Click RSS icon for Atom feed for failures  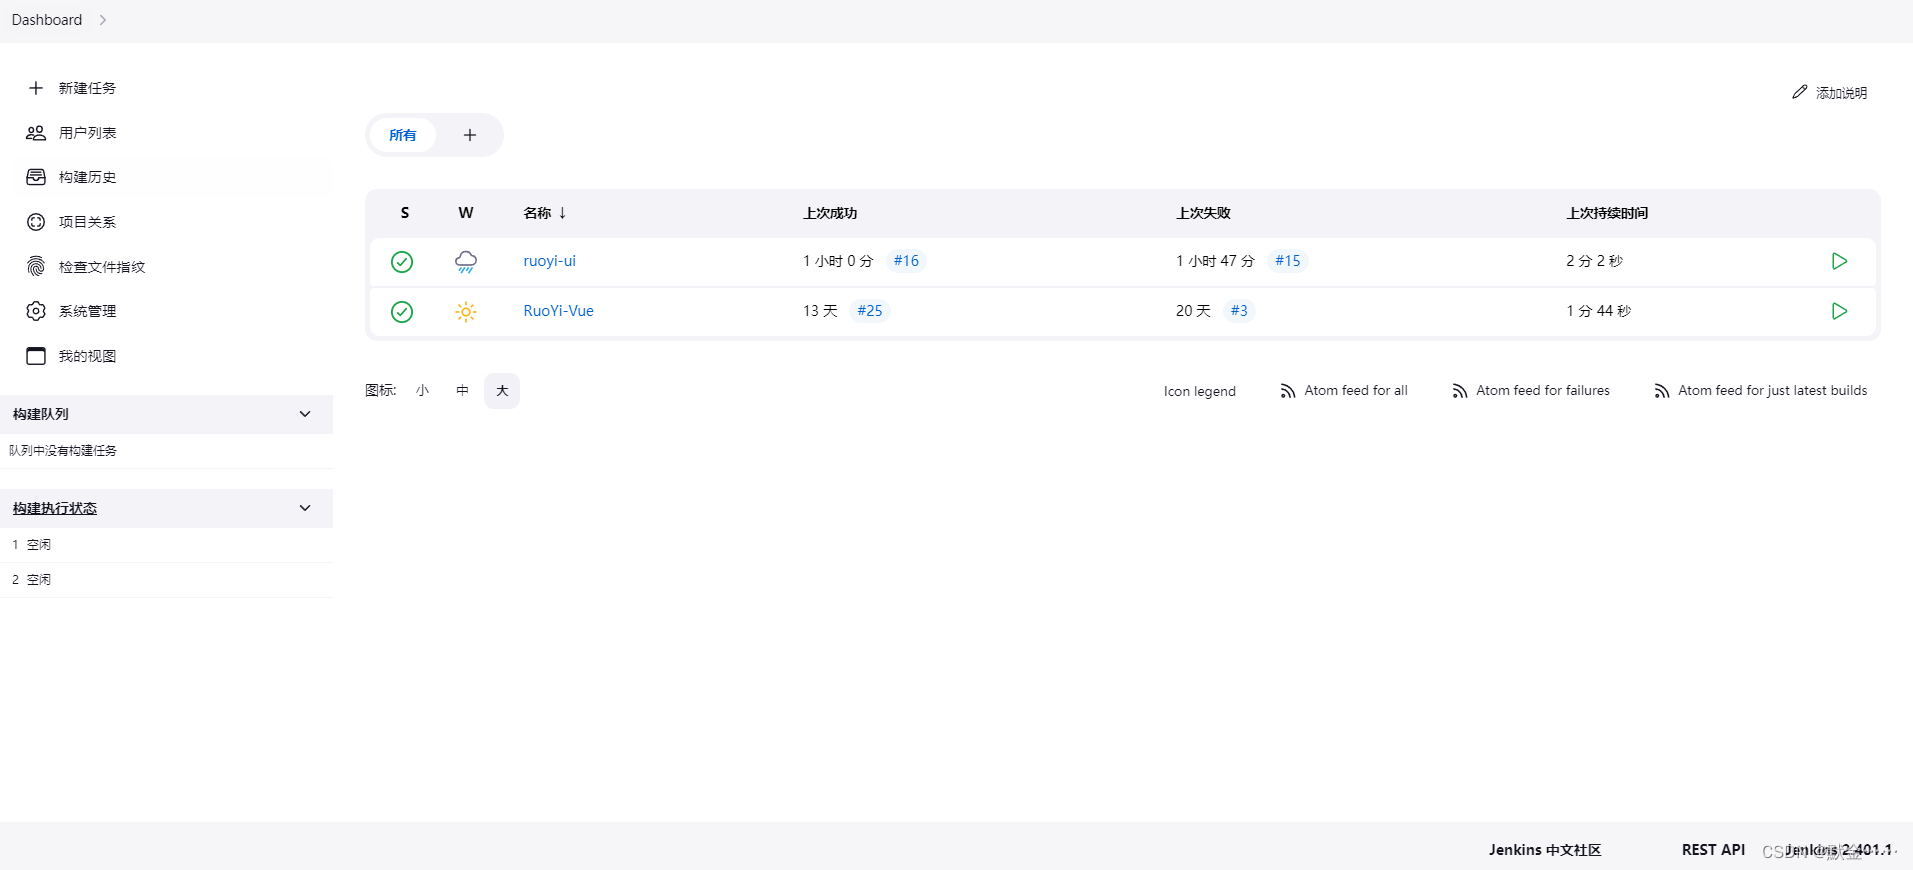[1460, 391]
